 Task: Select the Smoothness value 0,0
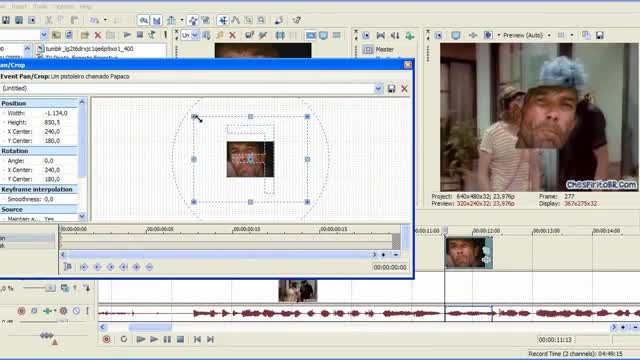[49, 199]
